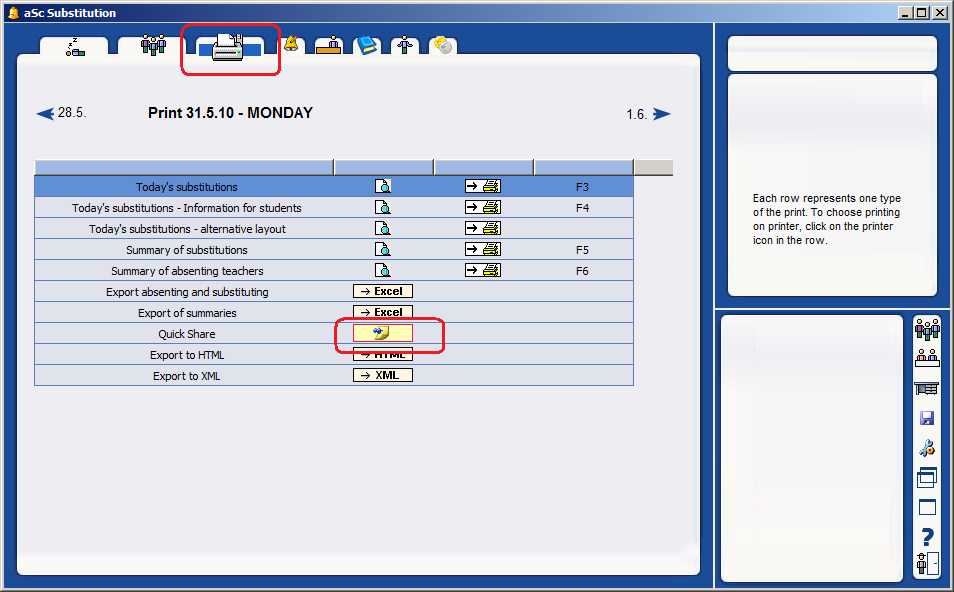The width and height of the screenshot is (954, 592).
Task: Maximize the aSc Substitution window
Action: pyautogui.click(x=922, y=13)
